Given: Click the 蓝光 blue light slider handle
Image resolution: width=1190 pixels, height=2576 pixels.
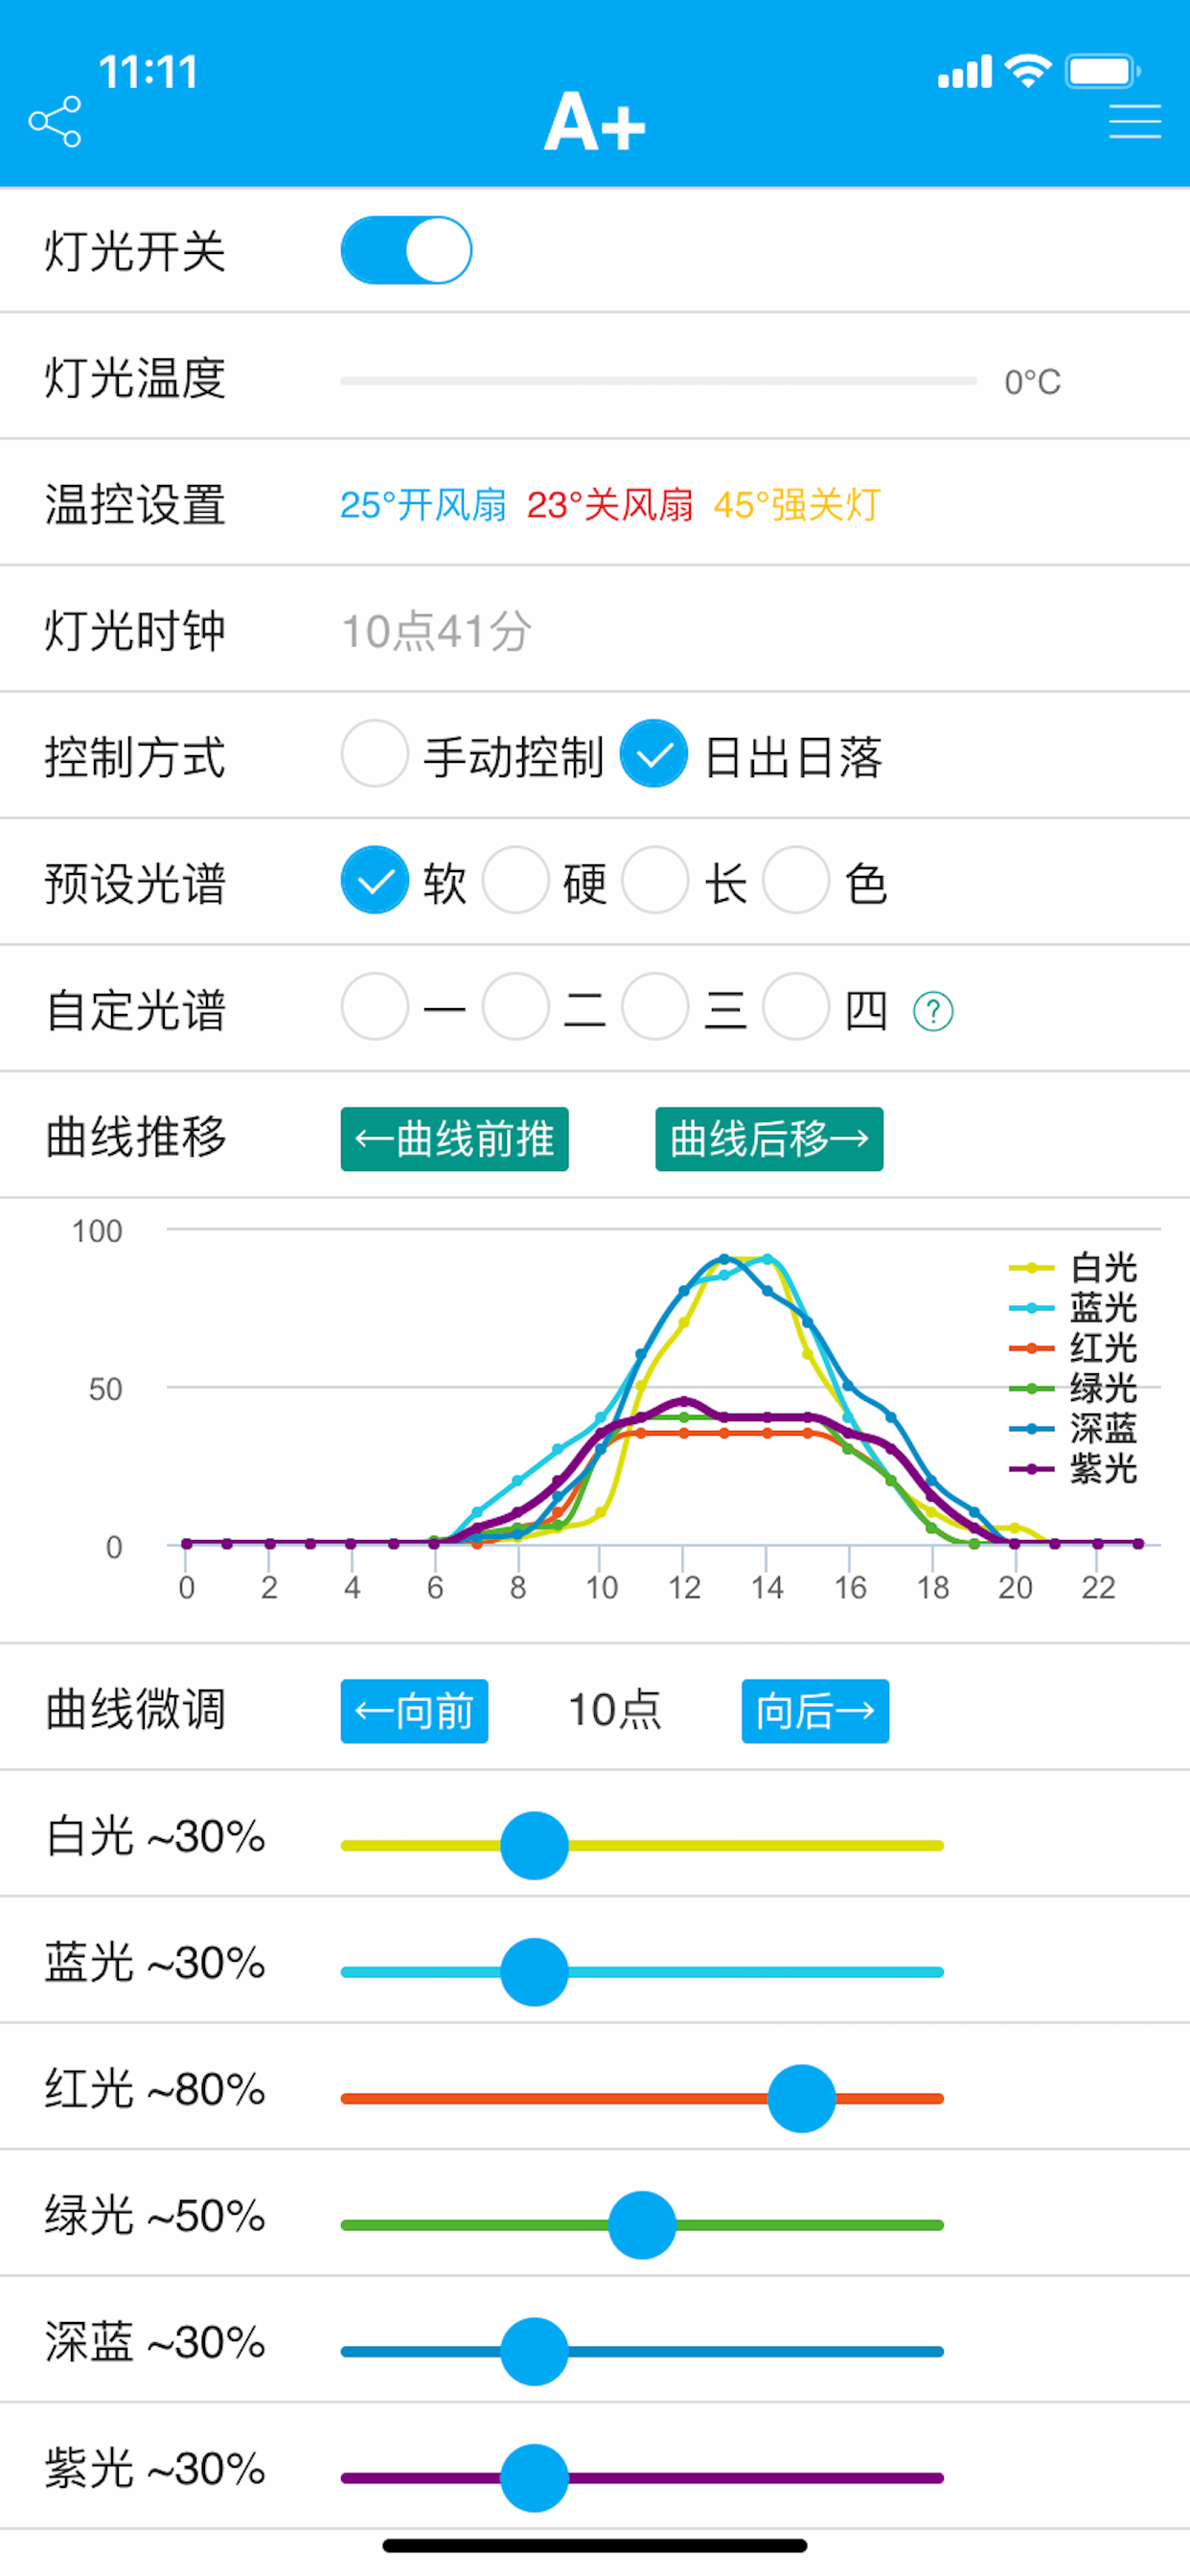Looking at the screenshot, I should coord(534,1972).
